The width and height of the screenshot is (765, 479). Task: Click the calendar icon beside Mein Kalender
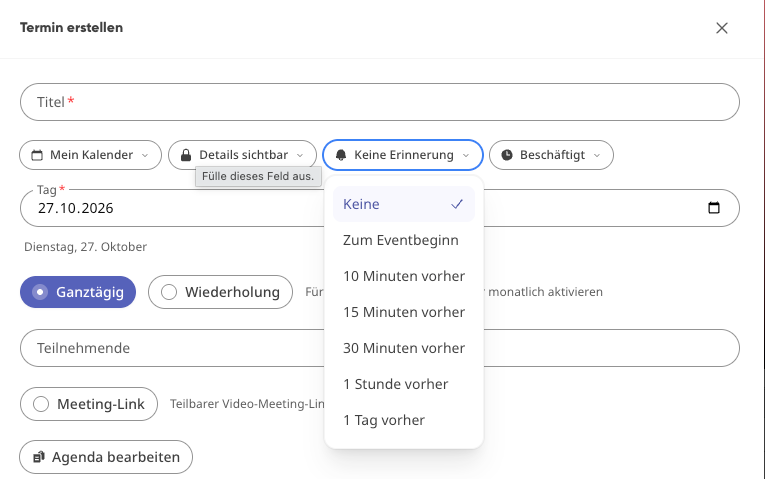[37, 155]
